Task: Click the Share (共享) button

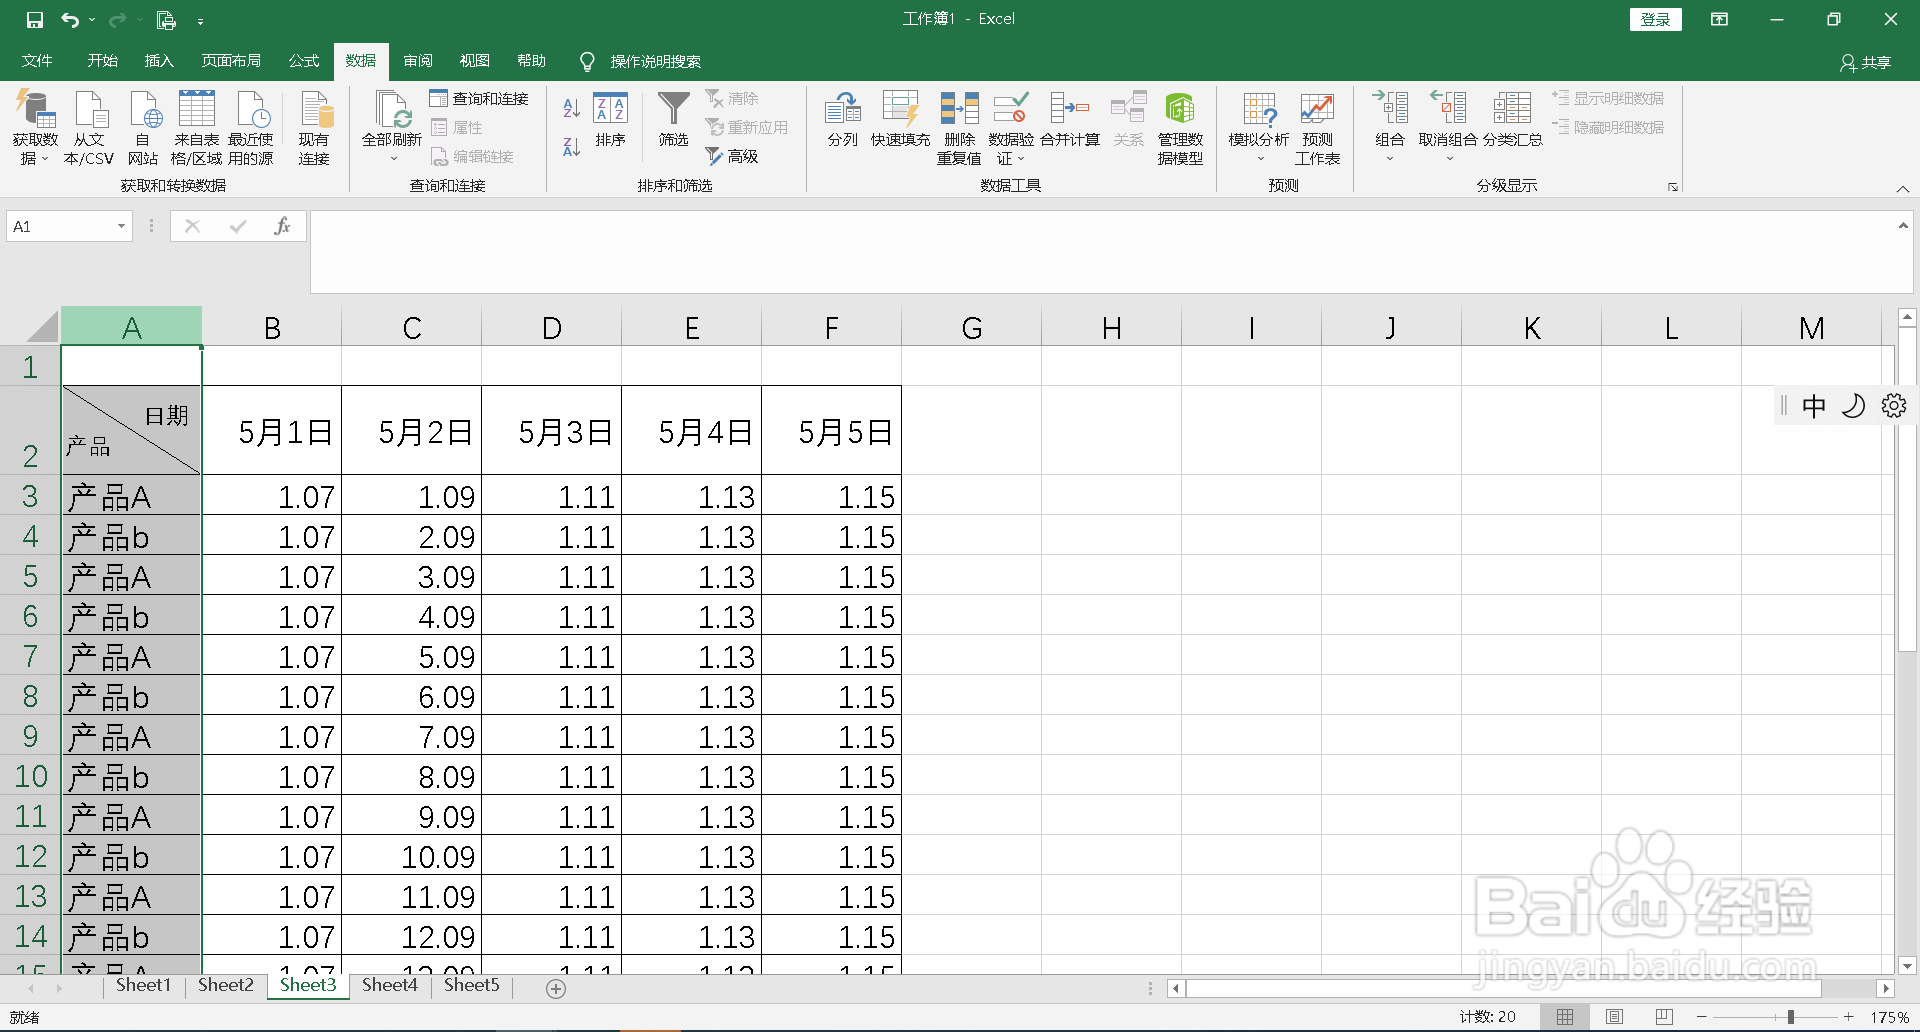Action: pyautogui.click(x=1866, y=62)
